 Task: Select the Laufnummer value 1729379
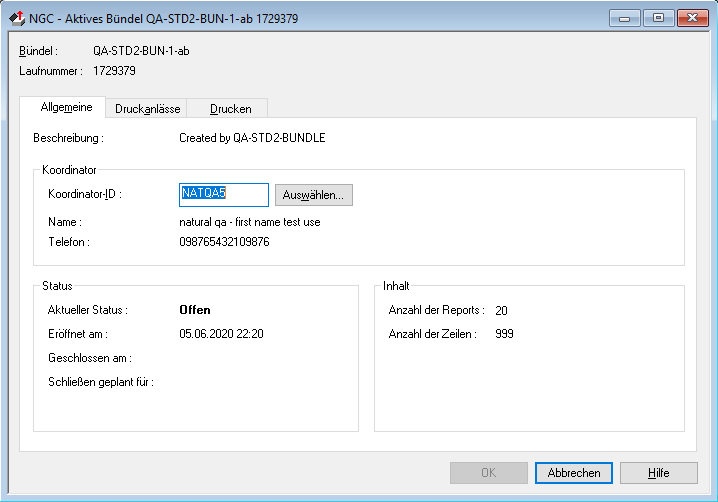point(114,71)
